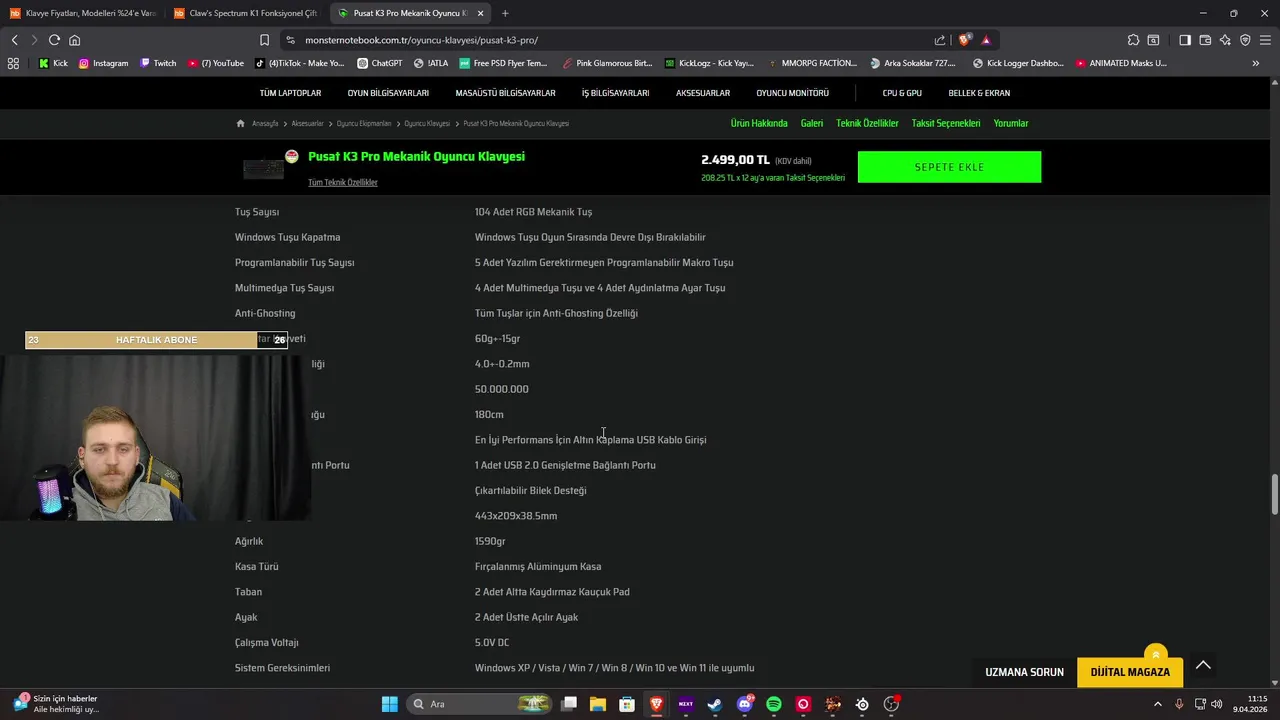The image size is (1280, 720).
Task: Click the UZMANA SORUN button
Action: click(x=1024, y=672)
